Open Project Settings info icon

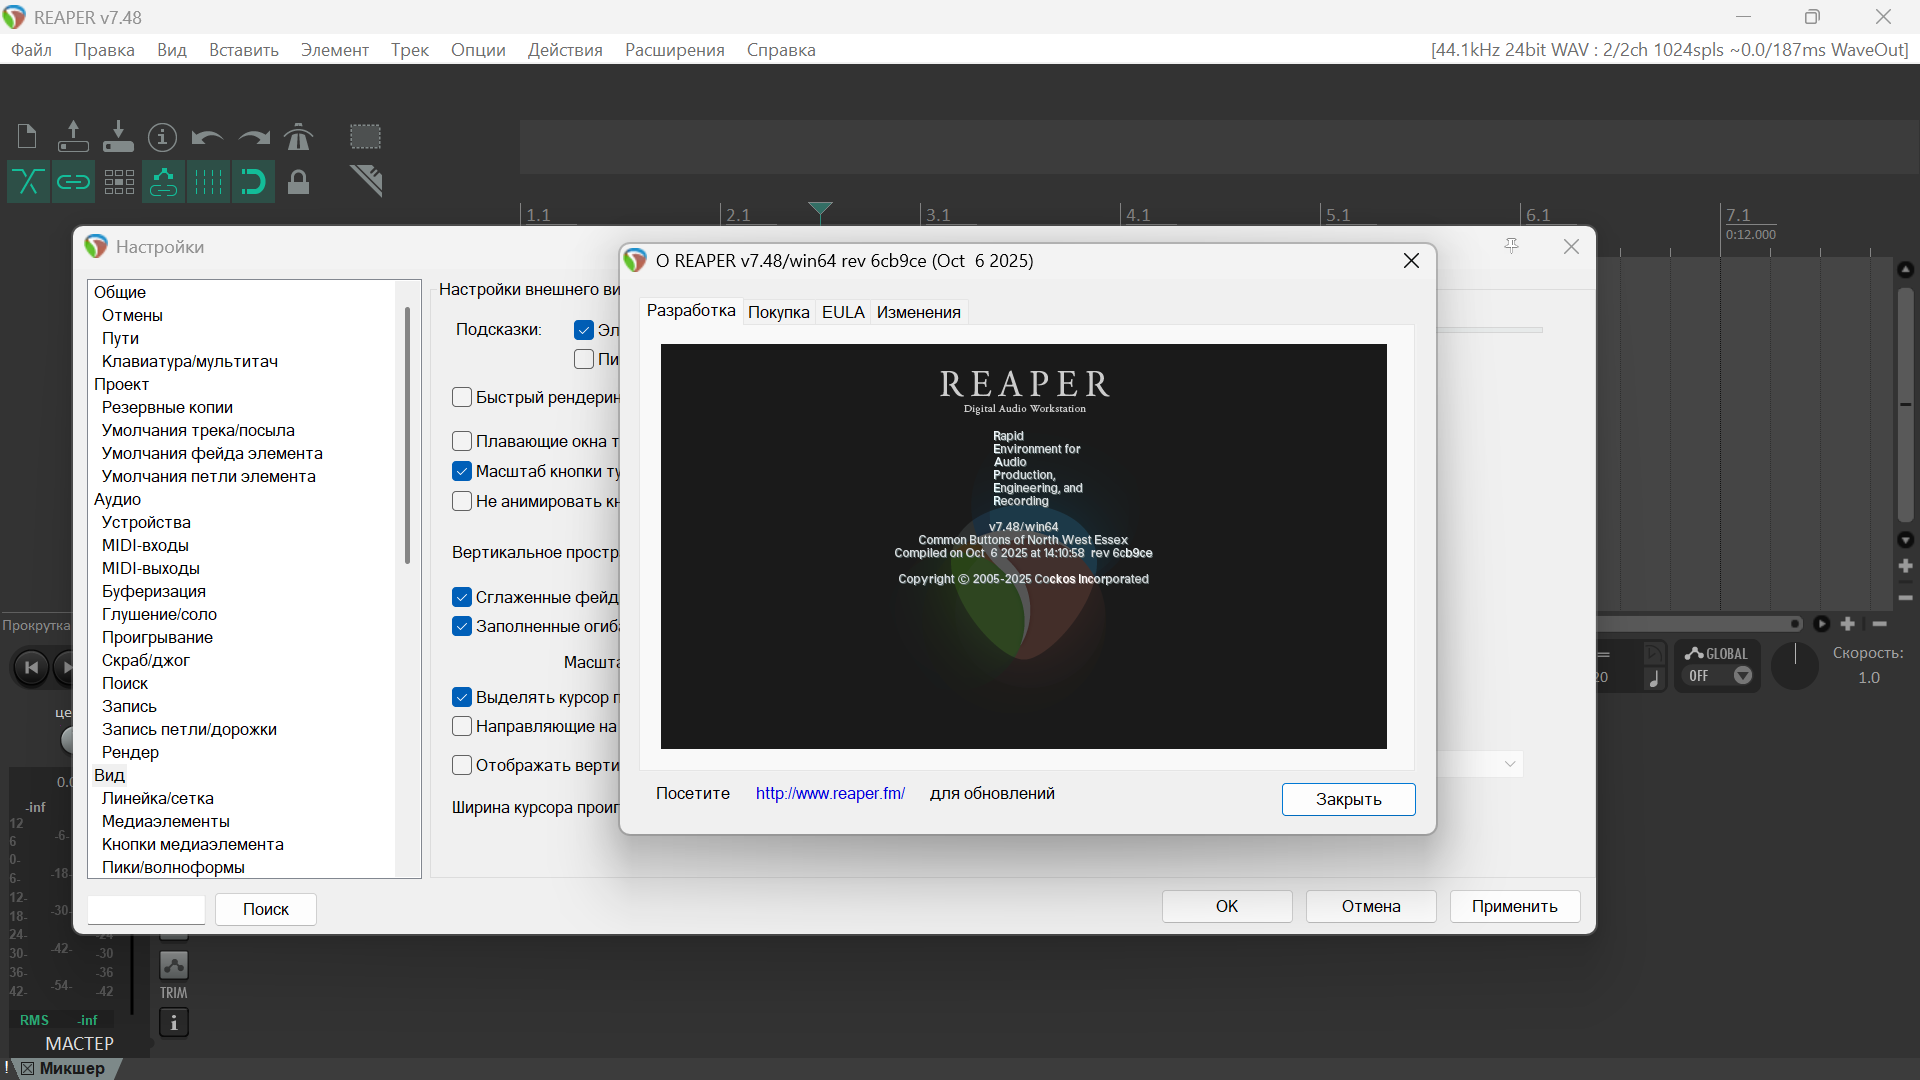click(162, 137)
